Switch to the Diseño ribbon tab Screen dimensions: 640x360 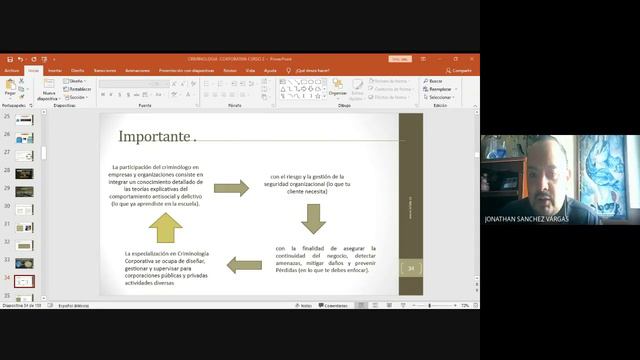click(78, 71)
